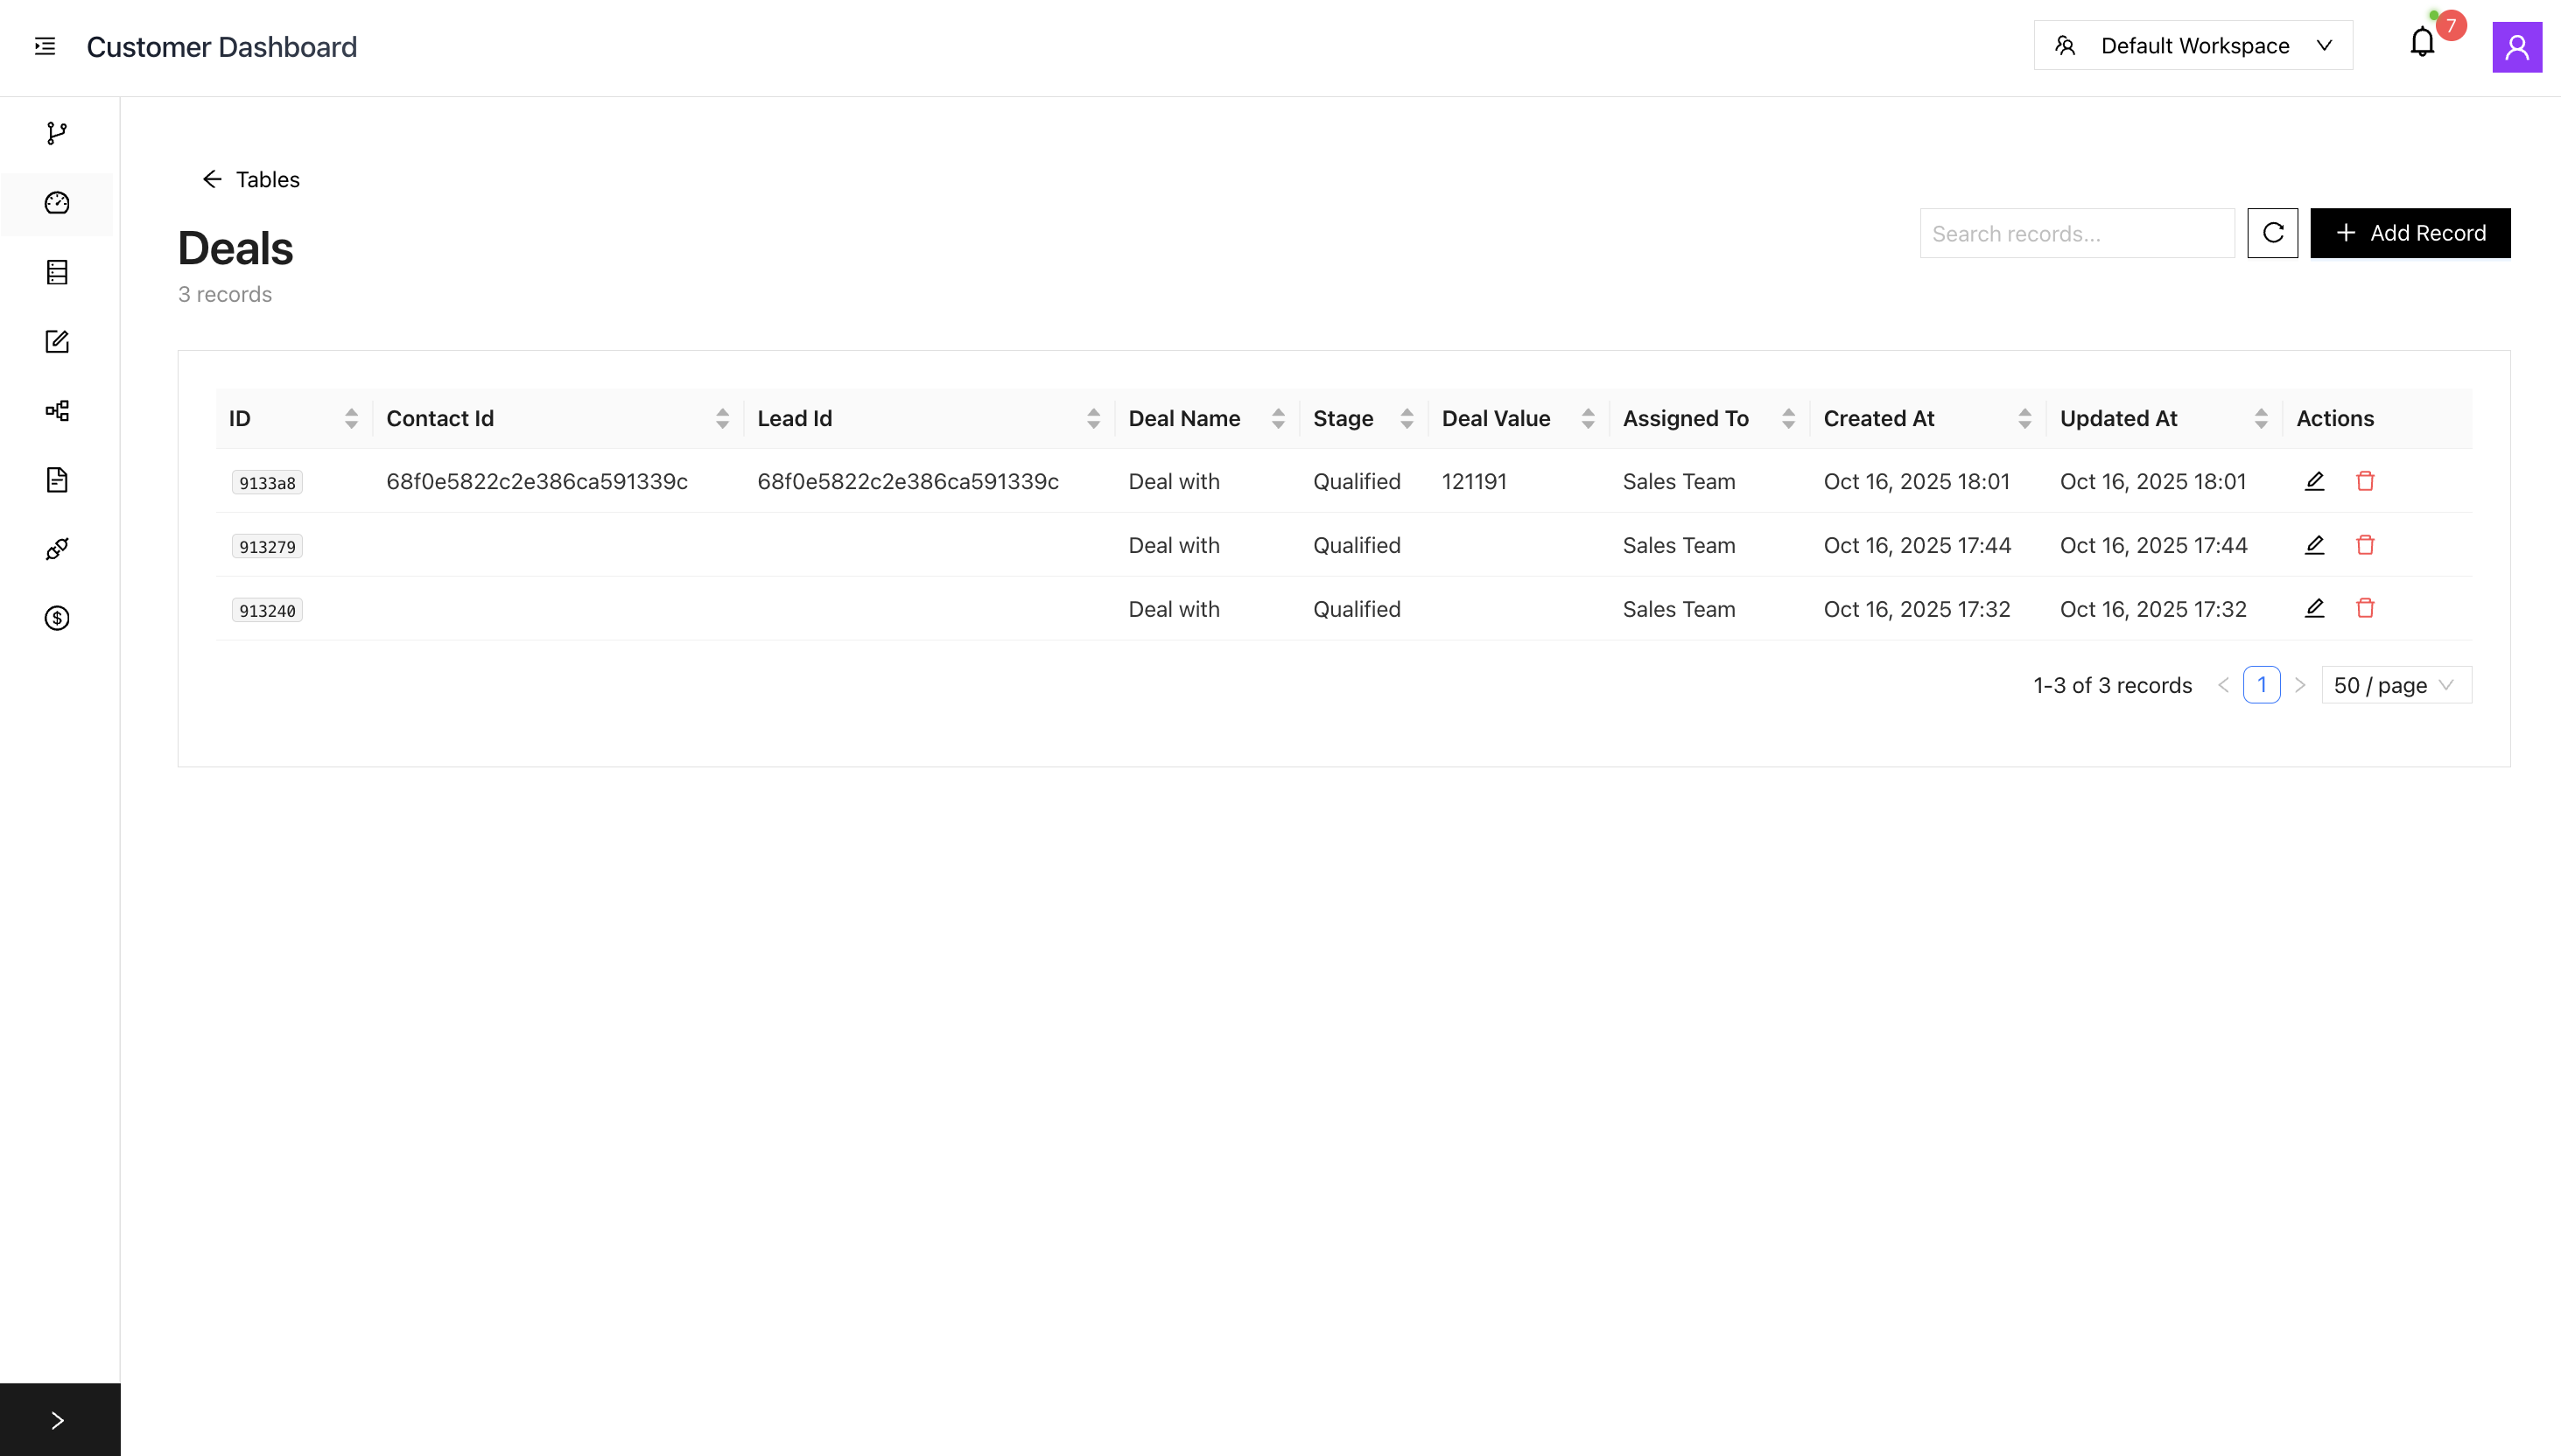This screenshot has height=1456, width=2561.
Task: Expand the sidebar with bottom chevron
Action: 58,1420
